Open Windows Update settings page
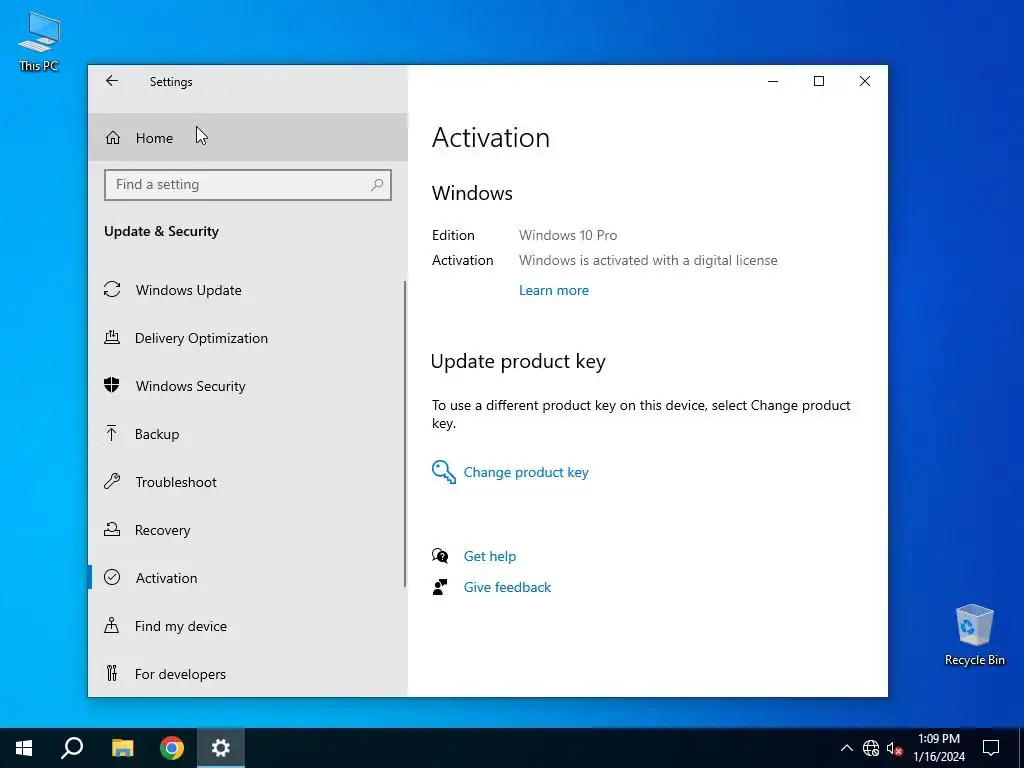This screenshot has width=1024, height=768. pos(246,290)
